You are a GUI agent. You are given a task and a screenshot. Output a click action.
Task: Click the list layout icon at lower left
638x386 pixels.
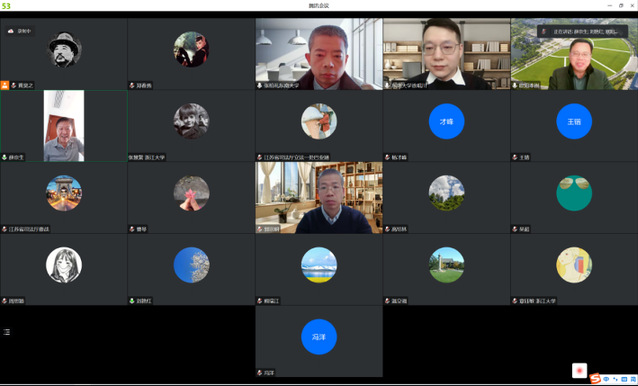[x=7, y=332]
